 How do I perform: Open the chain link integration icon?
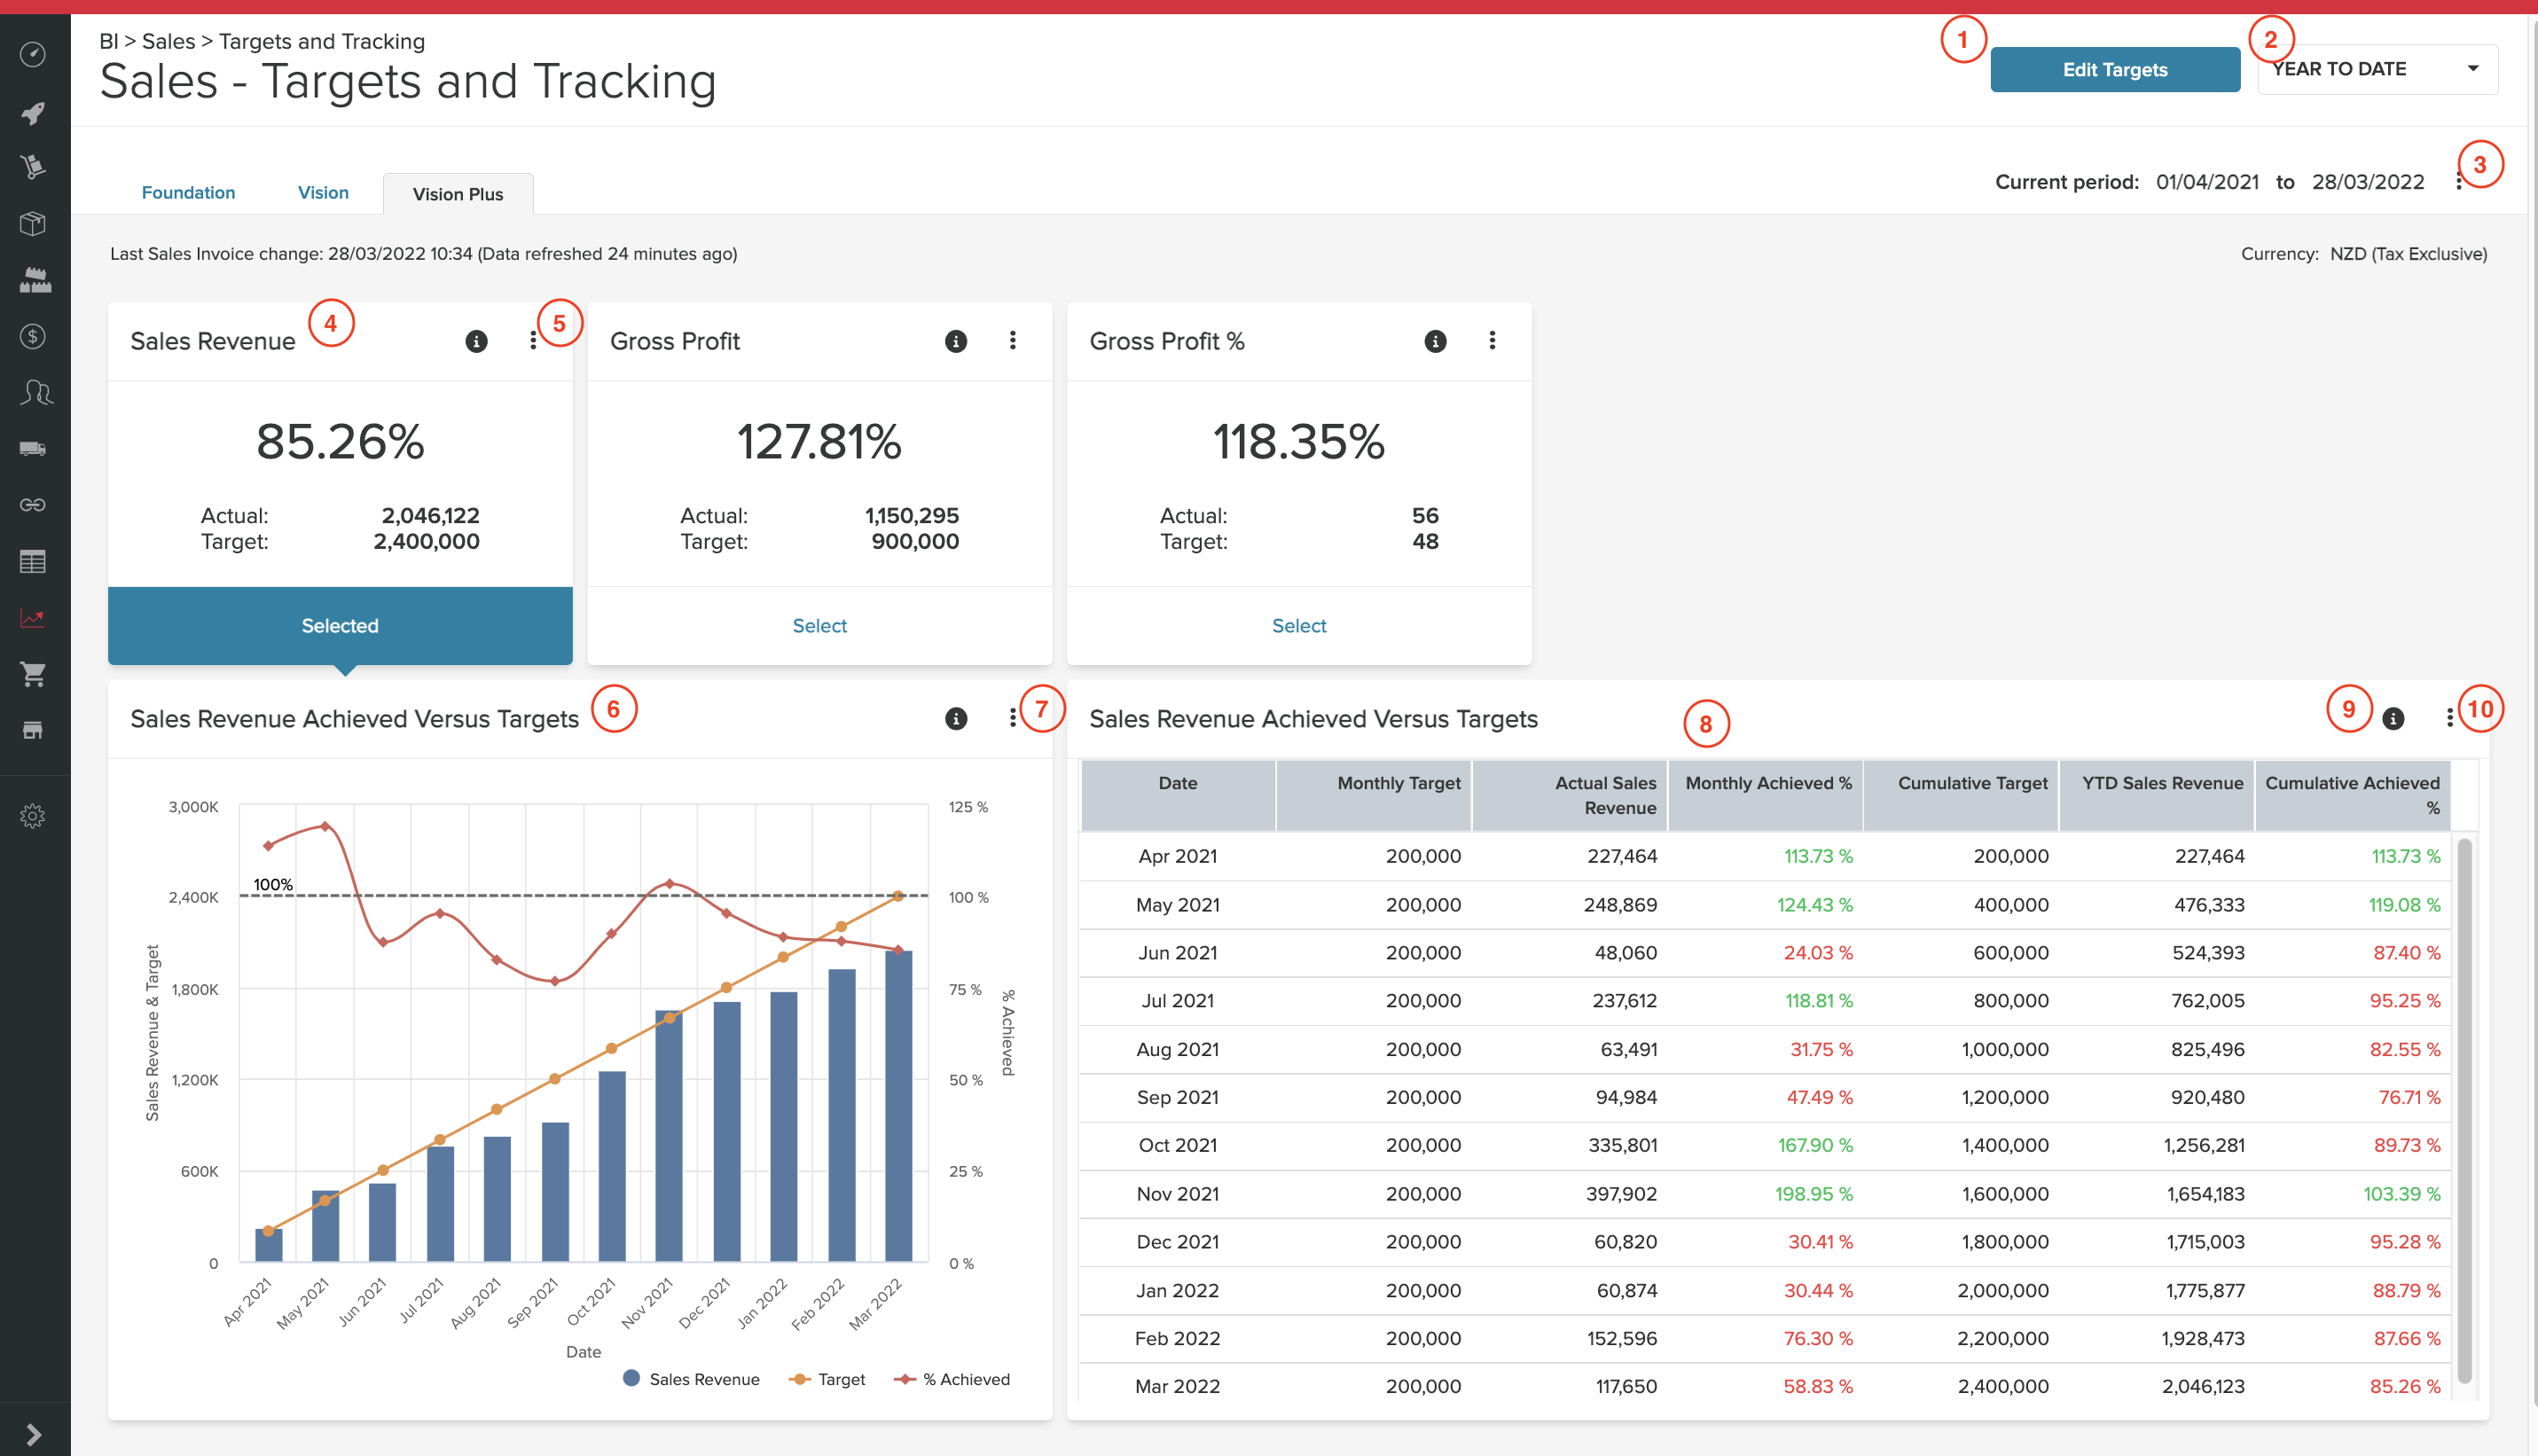click(33, 505)
